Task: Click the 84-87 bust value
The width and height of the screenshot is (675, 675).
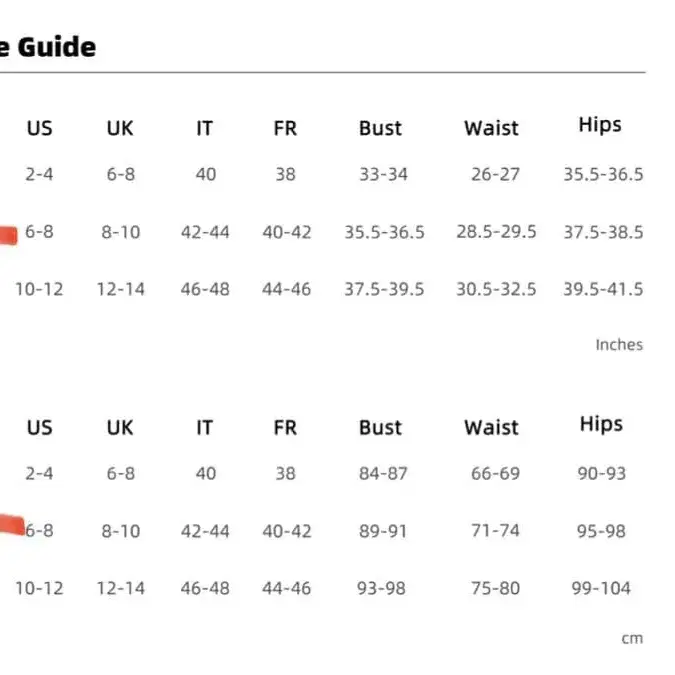Action: tap(383, 473)
